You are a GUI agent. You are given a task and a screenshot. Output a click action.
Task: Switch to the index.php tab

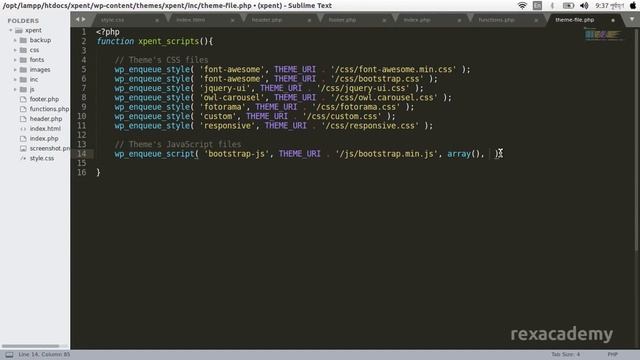(417, 20)
